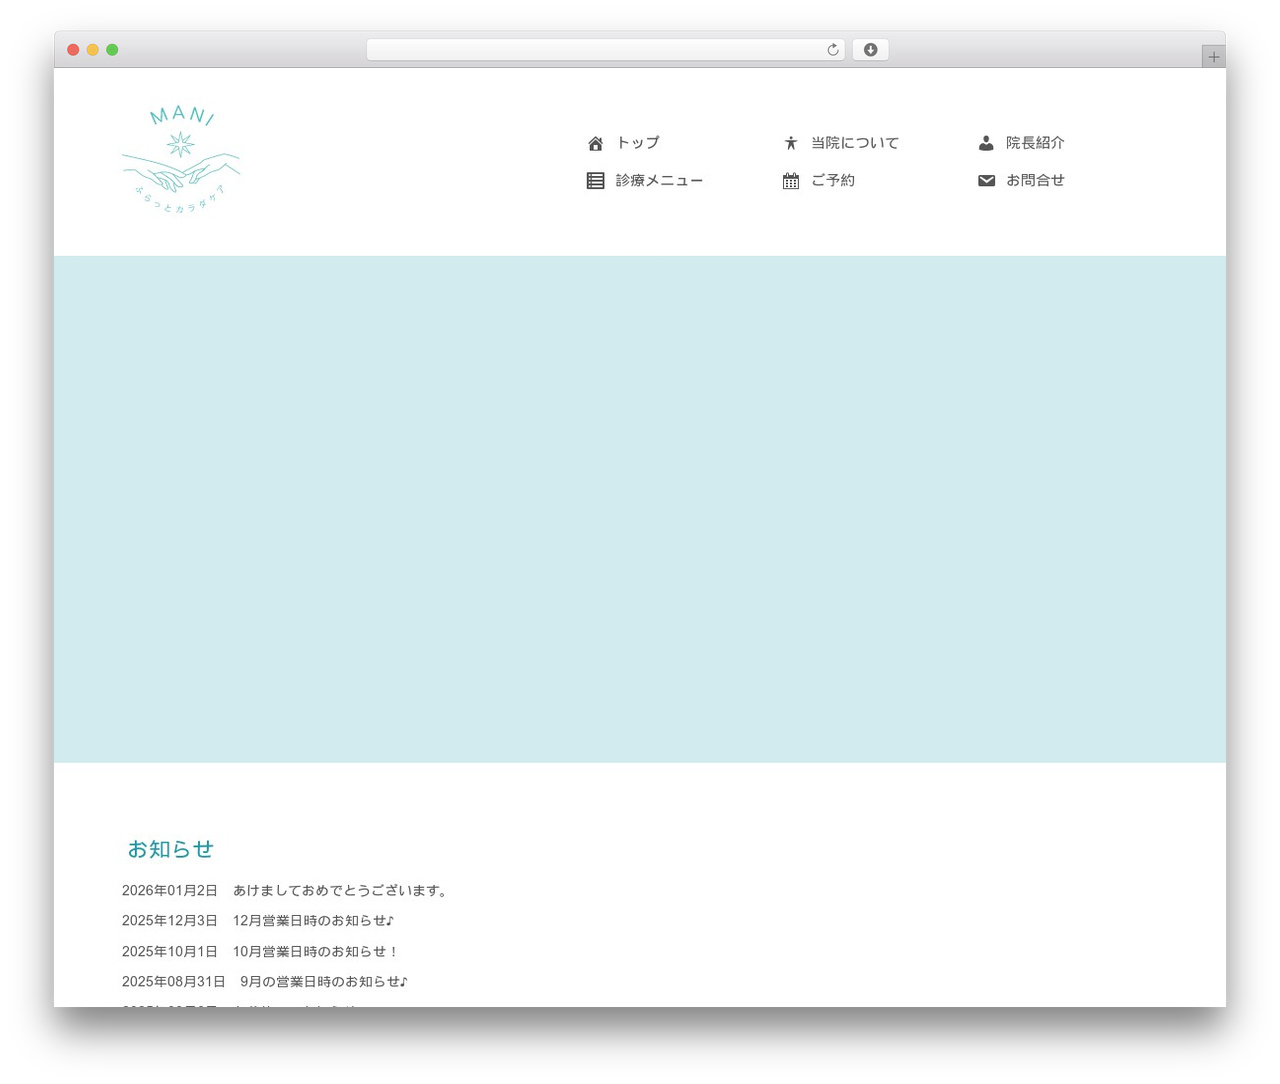This screenshot has width=1280, height=1084.
Task: Click the calendar icon beside ご予約
Action: pyautogui.click(x=790, y=181)
